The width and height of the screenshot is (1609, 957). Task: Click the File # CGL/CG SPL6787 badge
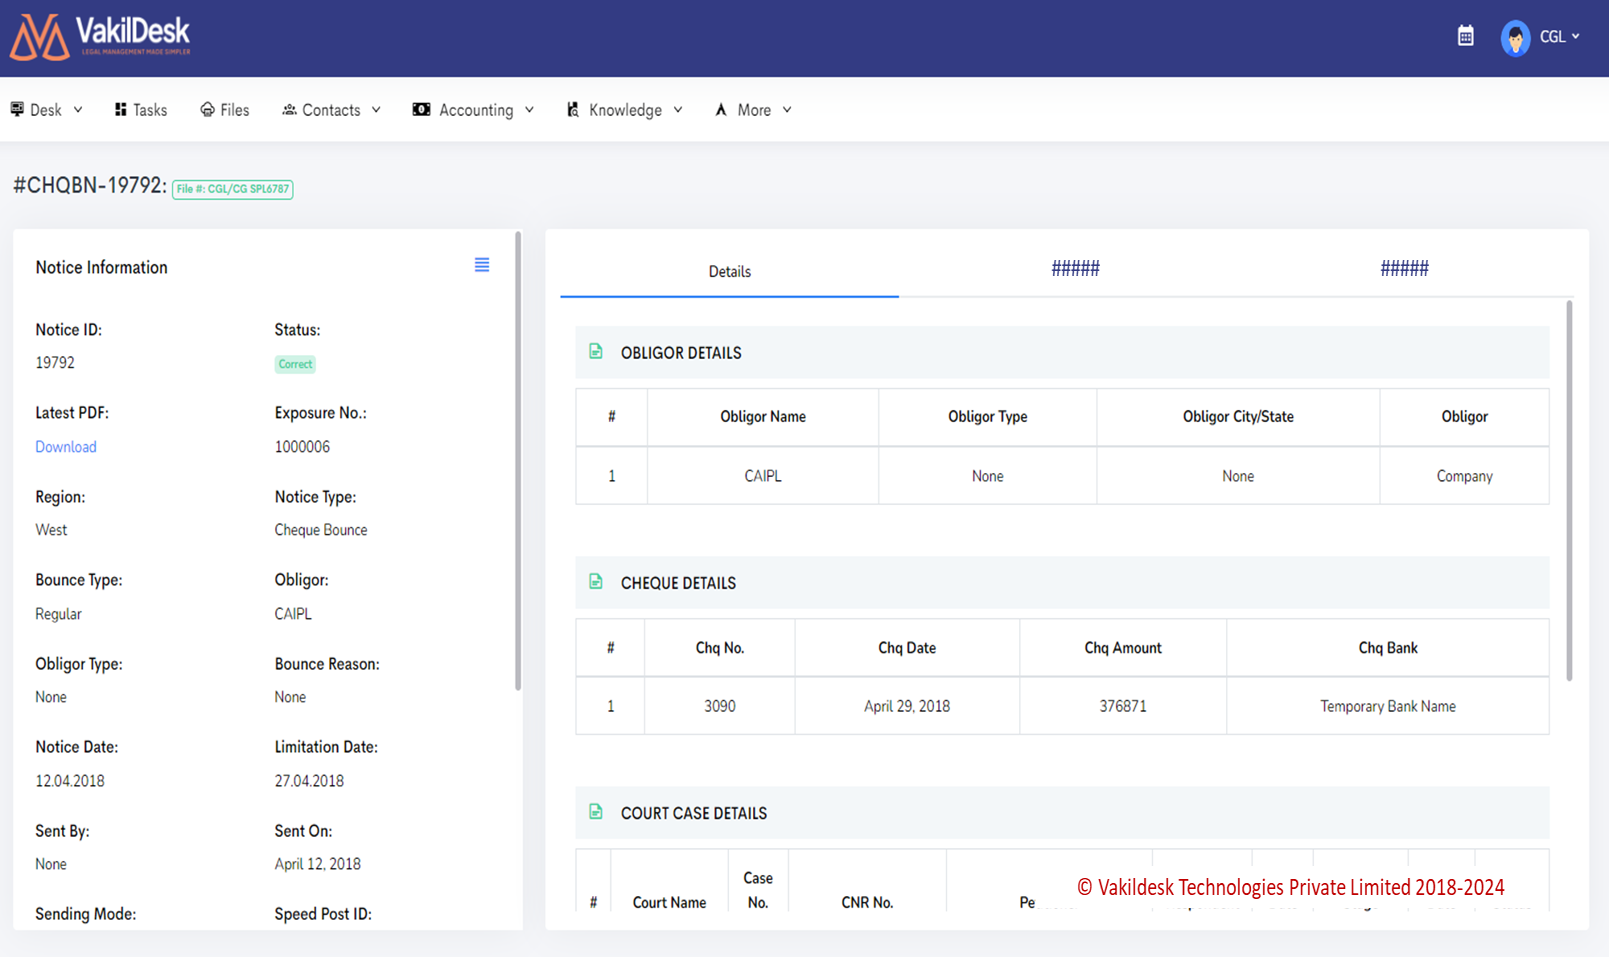(x=232, y=189)
